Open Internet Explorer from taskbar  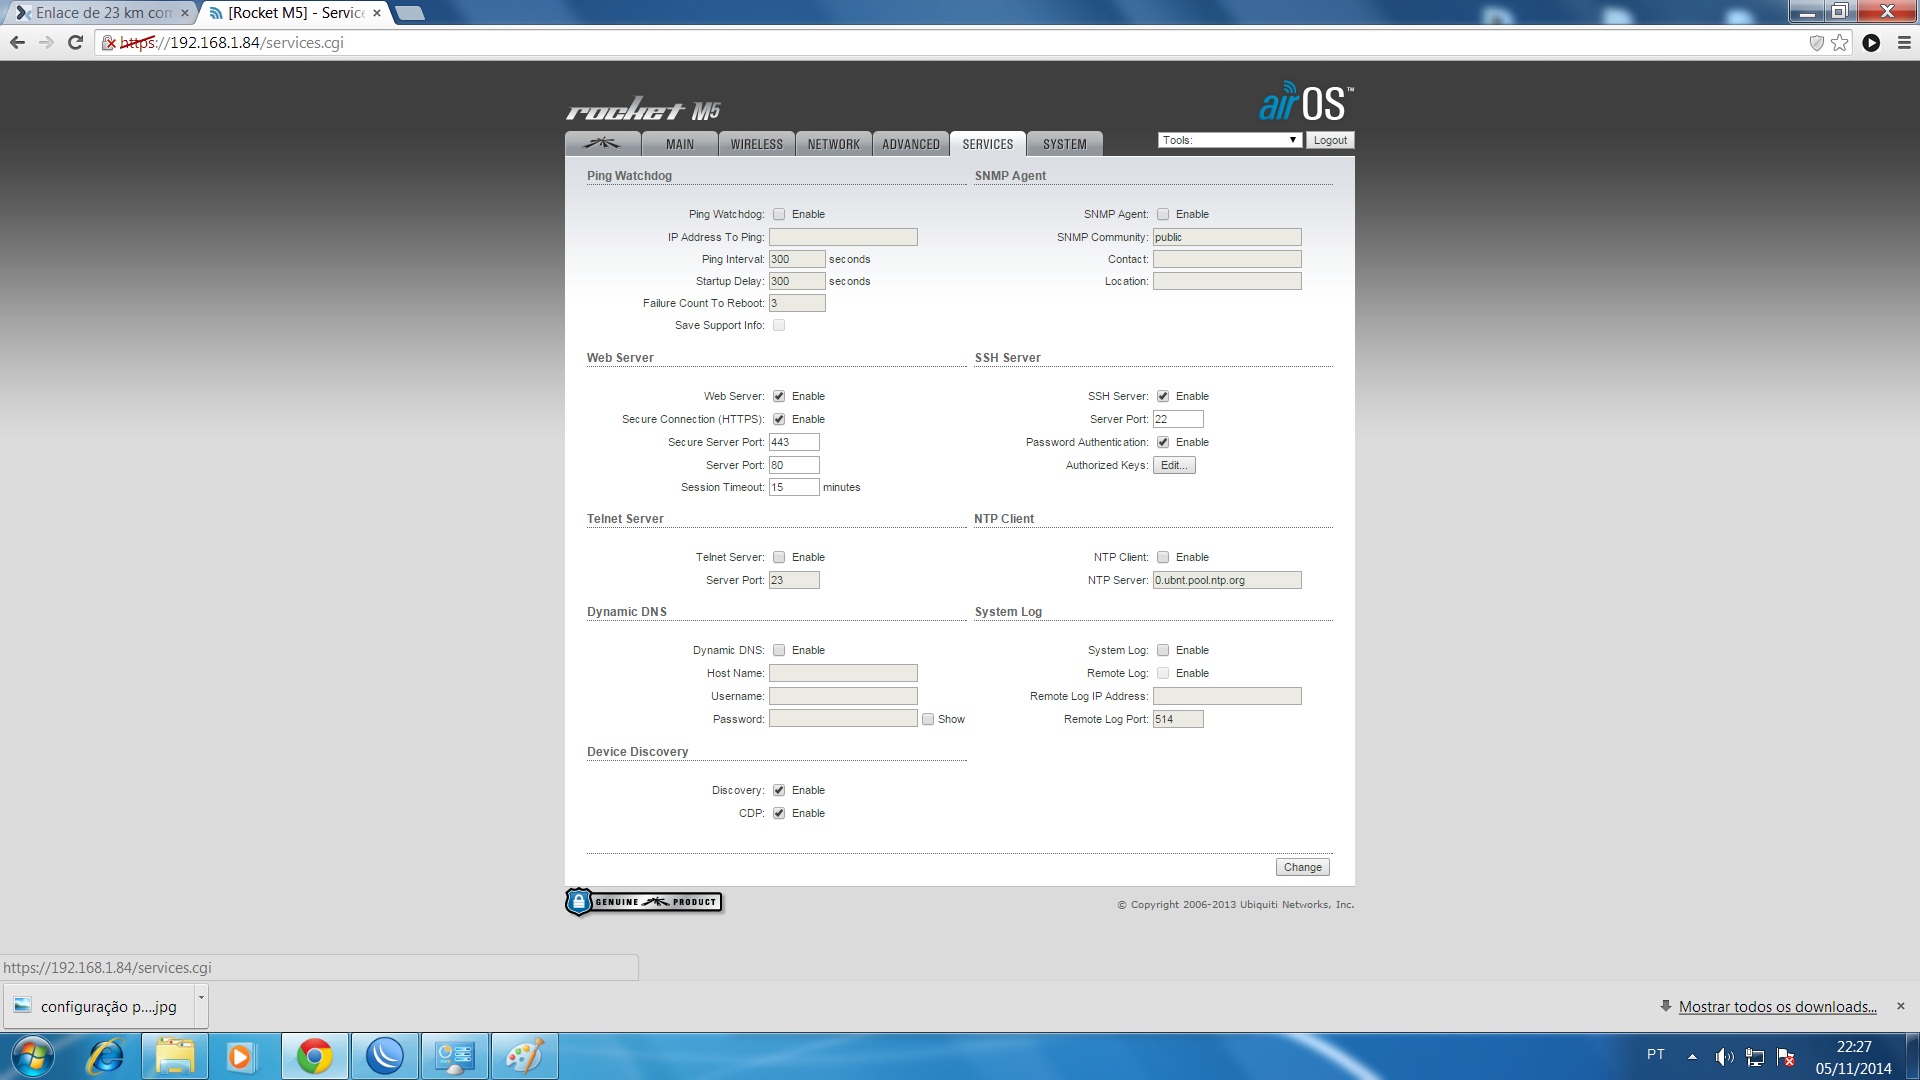coord(105,1056)
